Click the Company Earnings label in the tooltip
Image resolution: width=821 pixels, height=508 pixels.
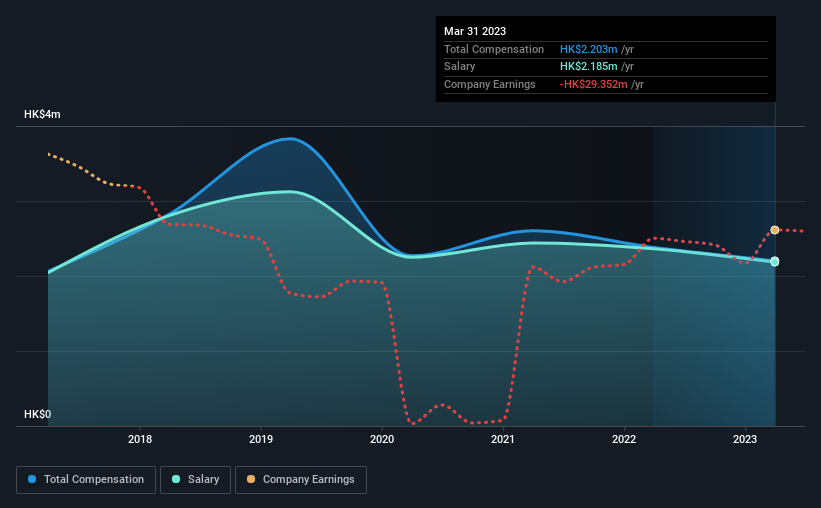[490, 84]
